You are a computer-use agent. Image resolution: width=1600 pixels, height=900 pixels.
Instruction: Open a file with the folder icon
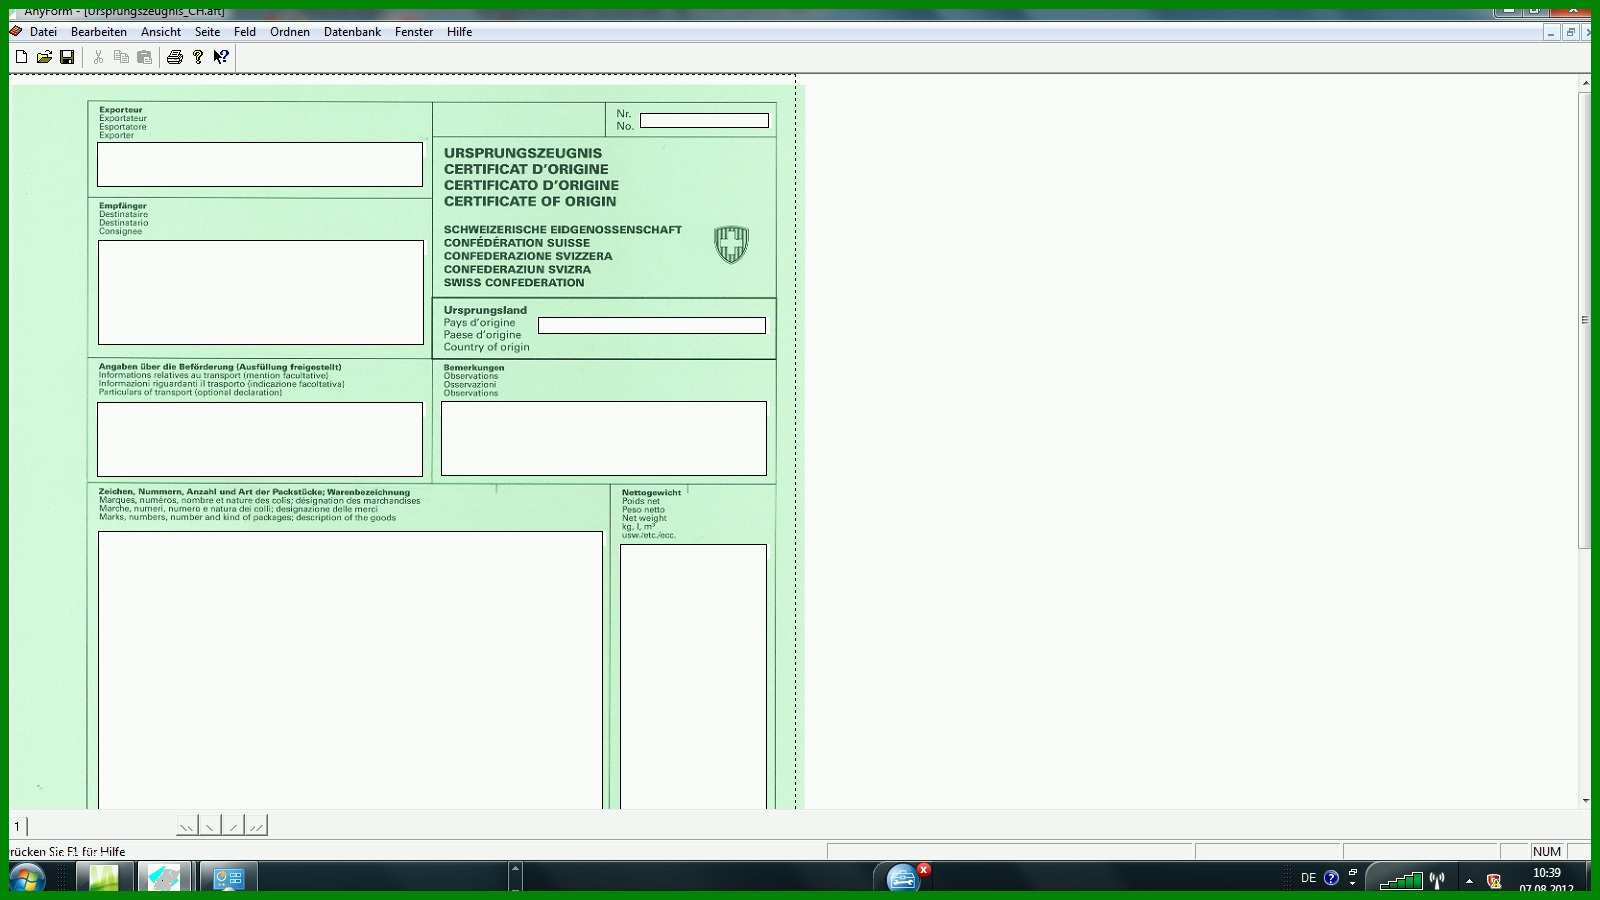point(44,57)
